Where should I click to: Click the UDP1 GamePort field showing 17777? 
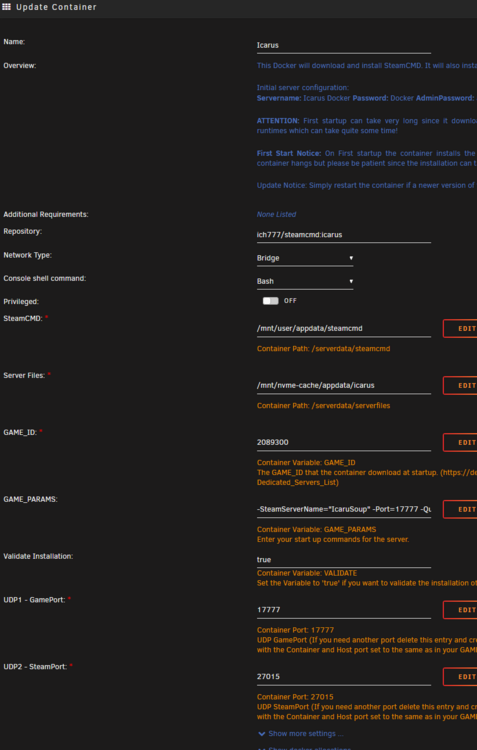344,610
